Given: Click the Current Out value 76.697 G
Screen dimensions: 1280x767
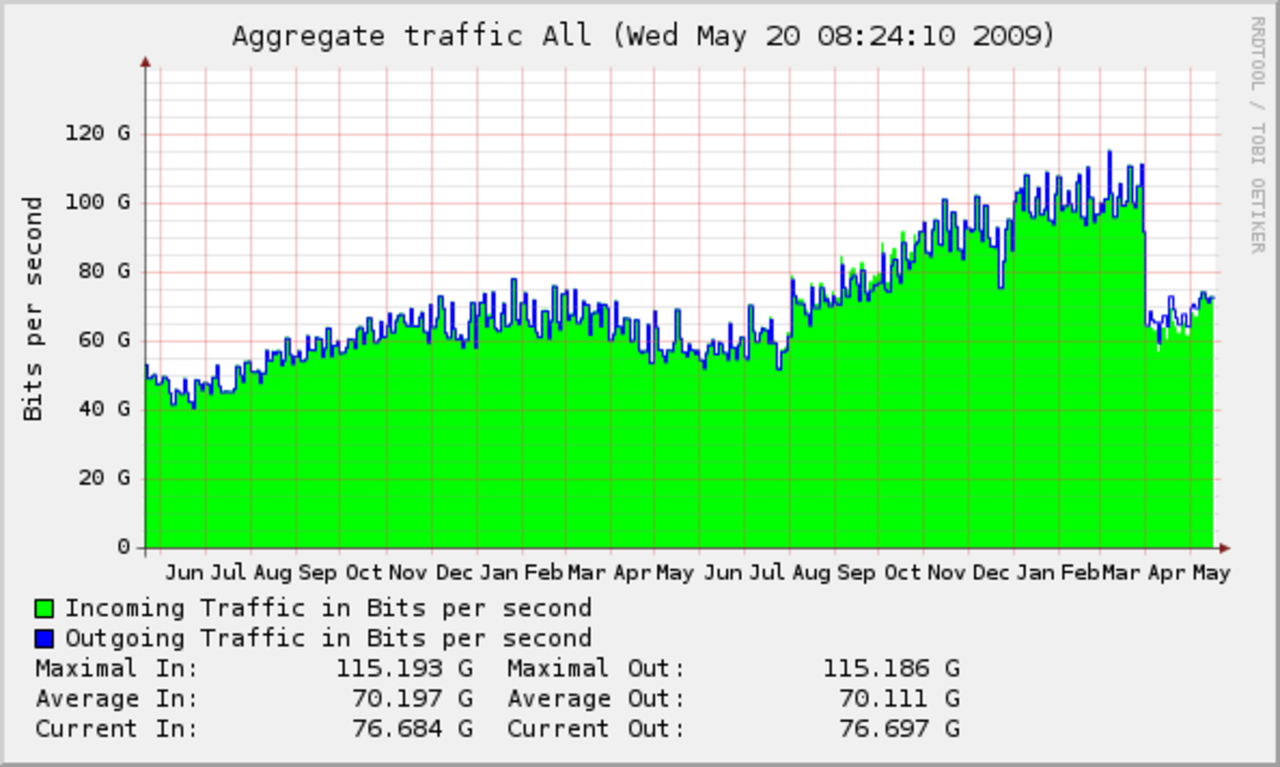Looking at the screenshot, I should click(x=890, y=728).
